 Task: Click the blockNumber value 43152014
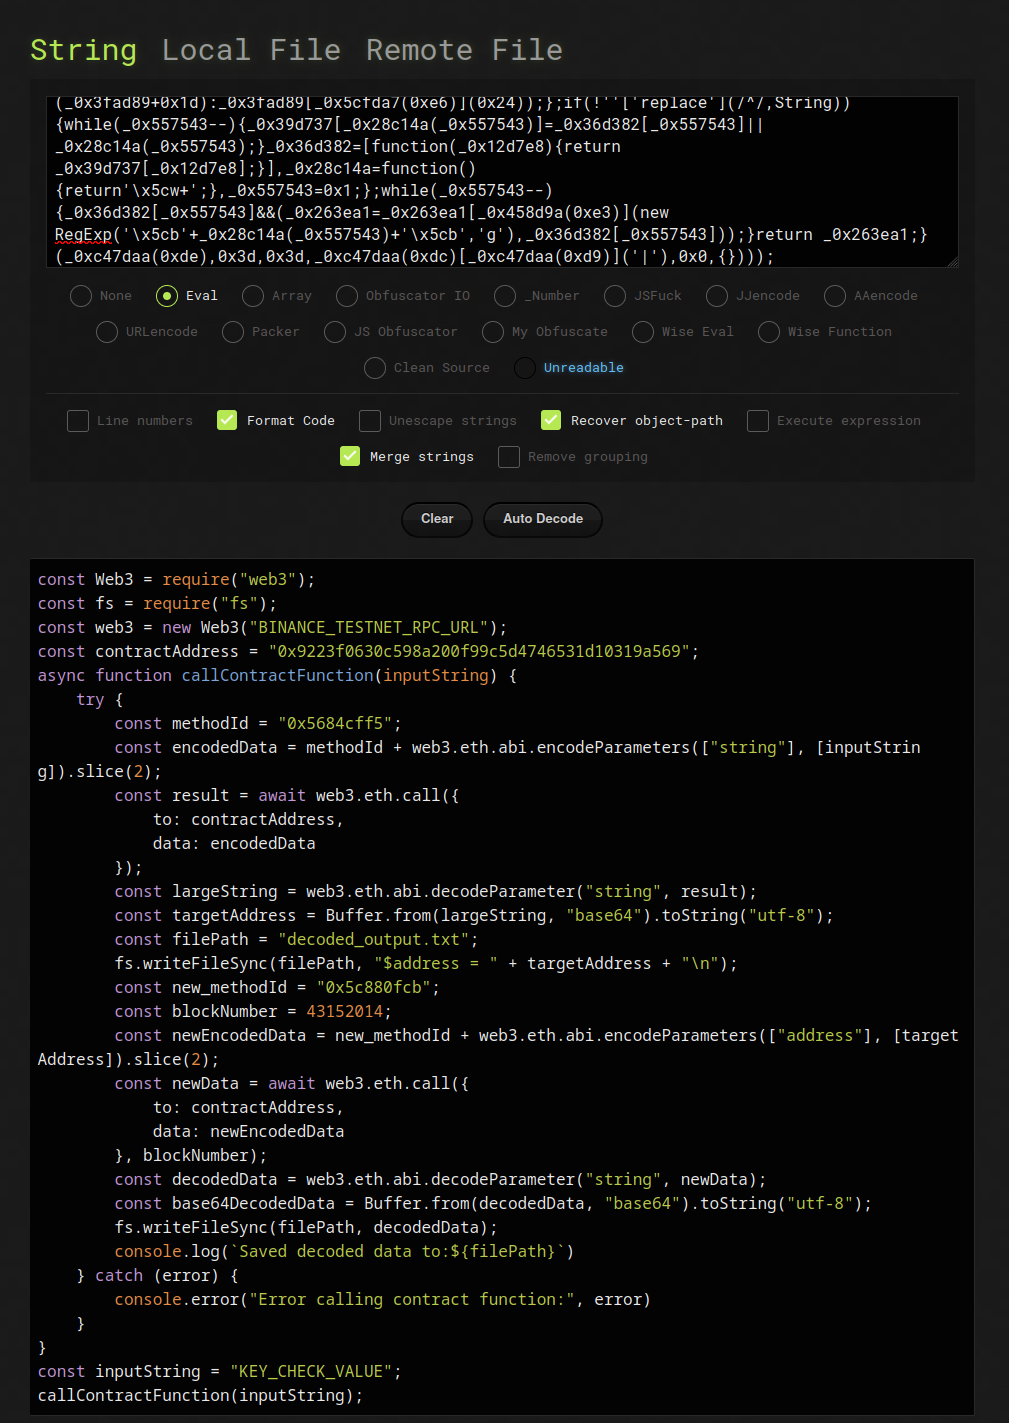tap(344, 1012)
